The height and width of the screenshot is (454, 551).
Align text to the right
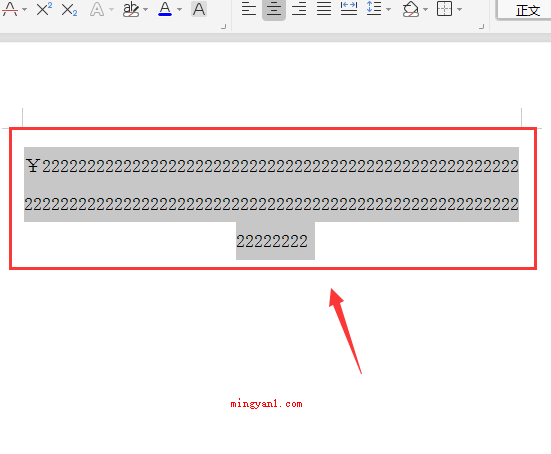pos(299,9)
